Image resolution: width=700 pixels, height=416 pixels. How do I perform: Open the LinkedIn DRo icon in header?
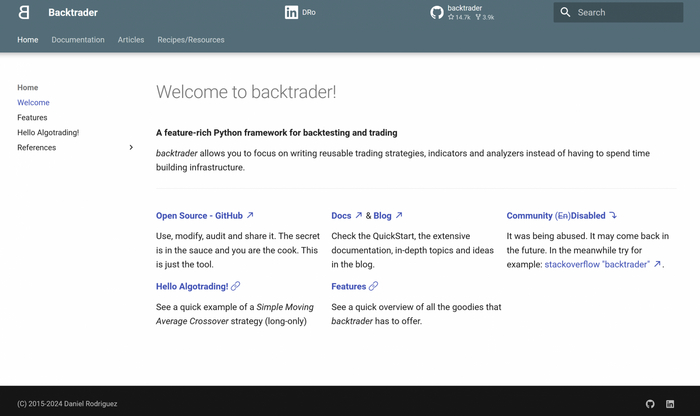coord(291,12)
